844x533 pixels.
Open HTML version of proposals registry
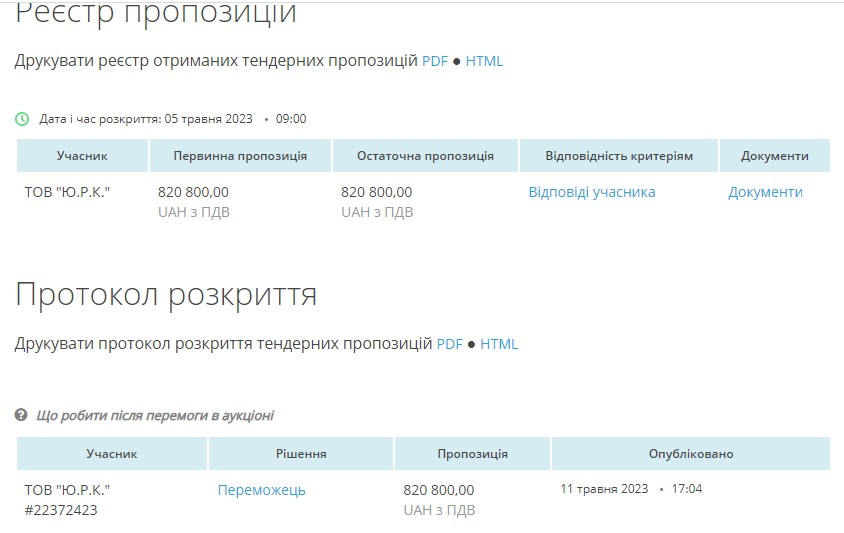coord(484,61)
